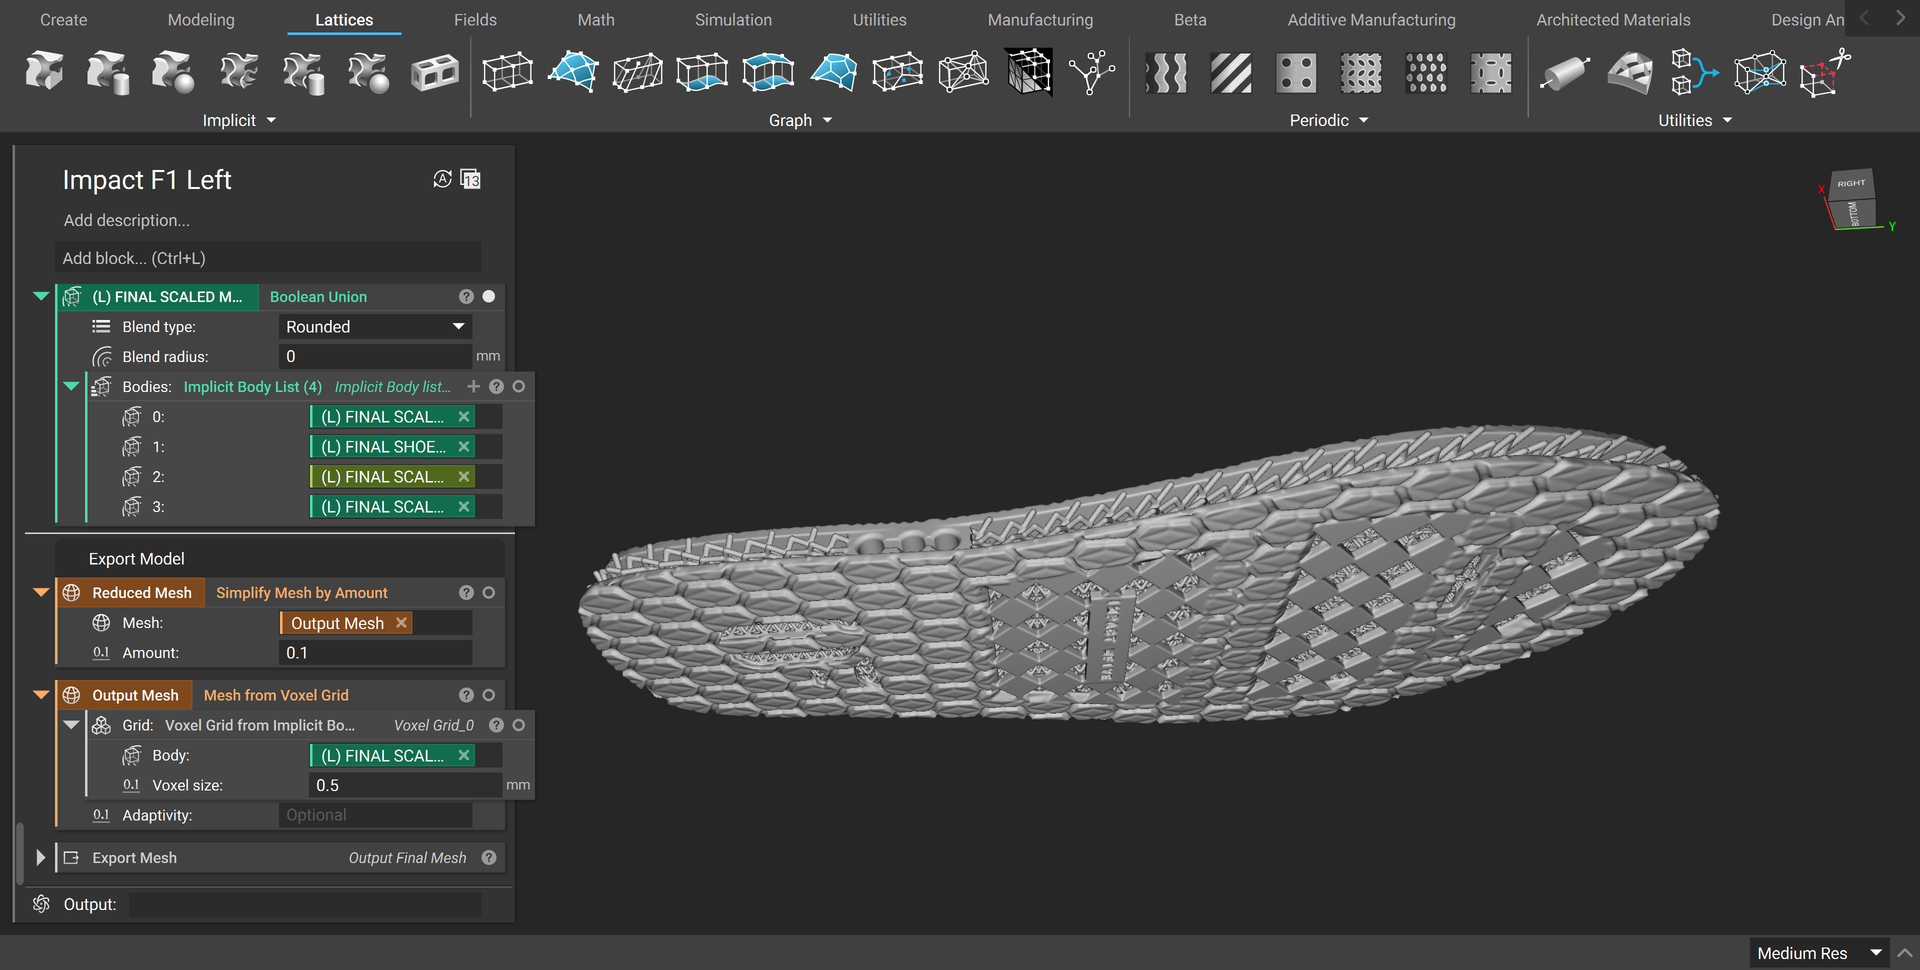Expand the Export Mesh block

(40, 857)
